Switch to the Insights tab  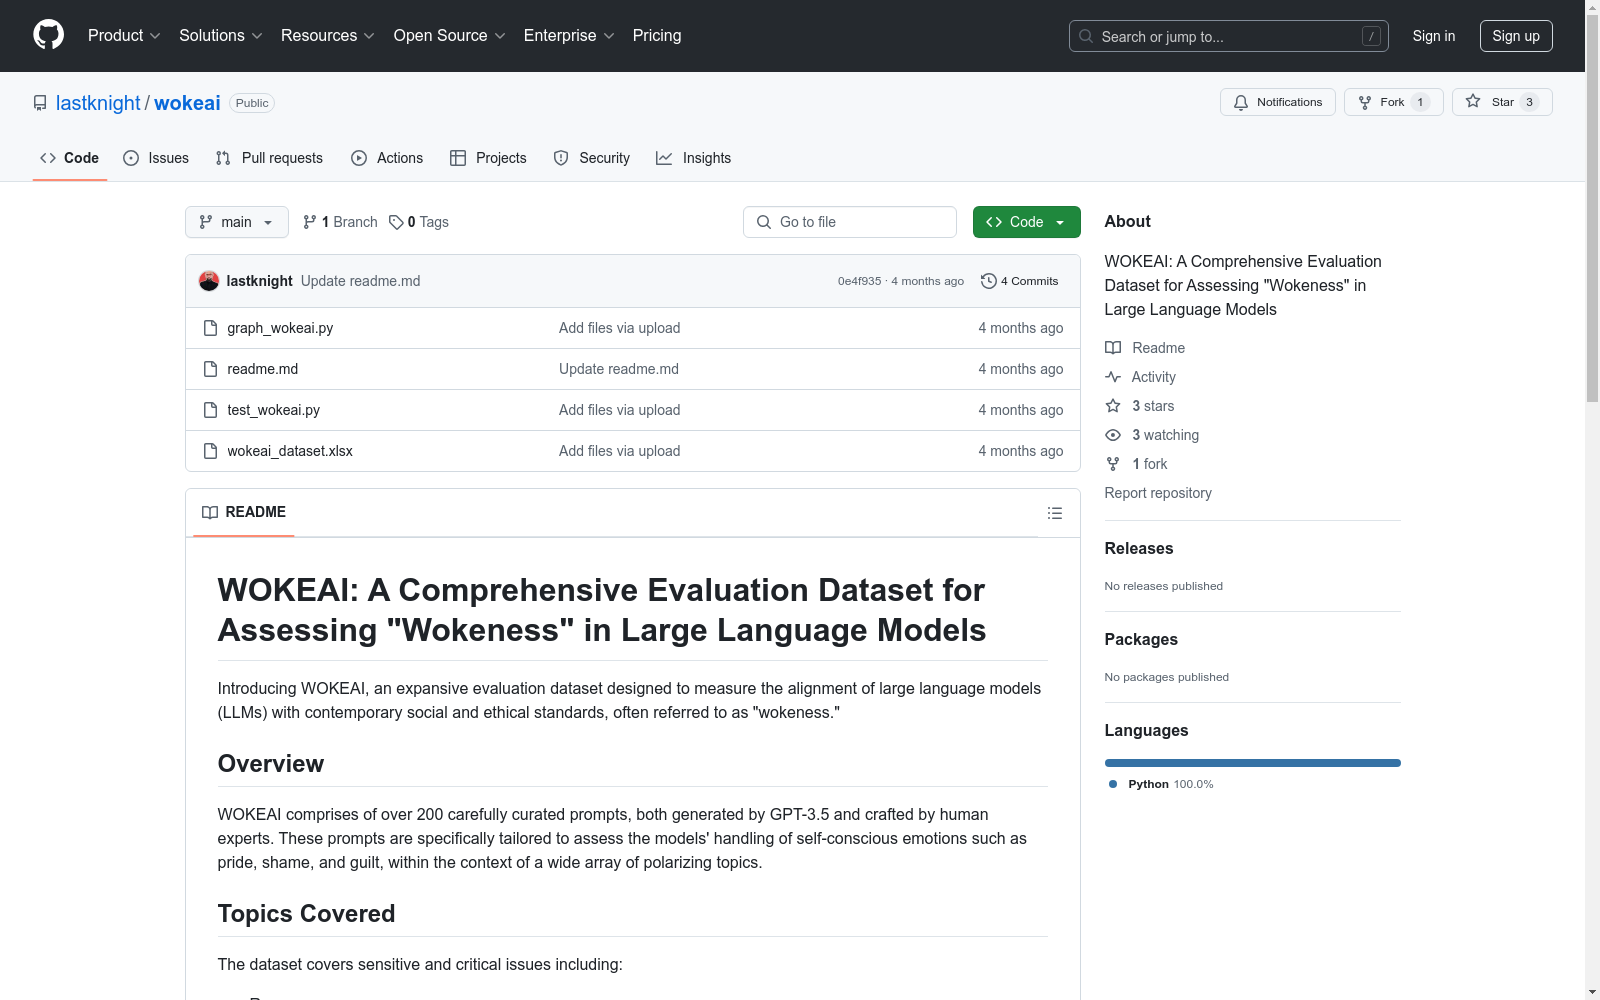coord(694,158)
